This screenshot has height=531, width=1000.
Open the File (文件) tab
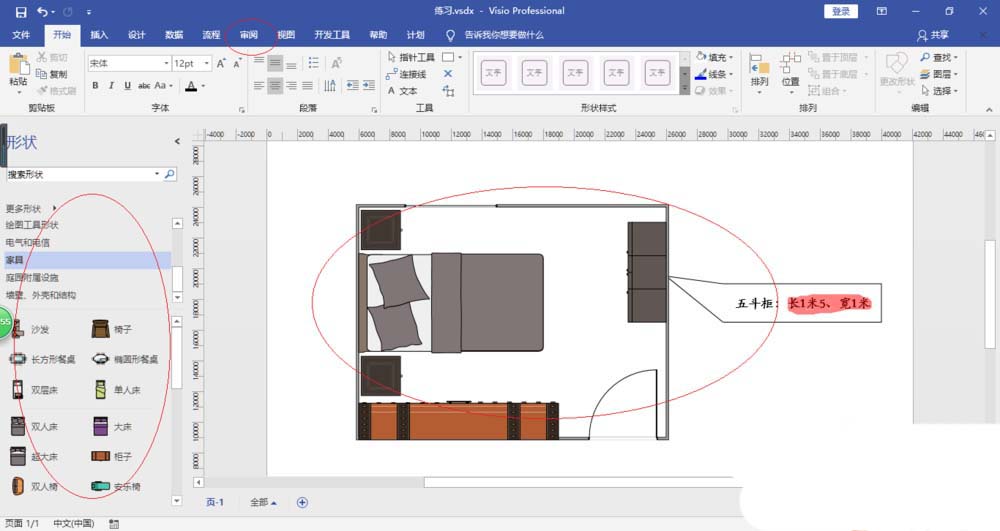pyautogui.click(x=21, y=35)
